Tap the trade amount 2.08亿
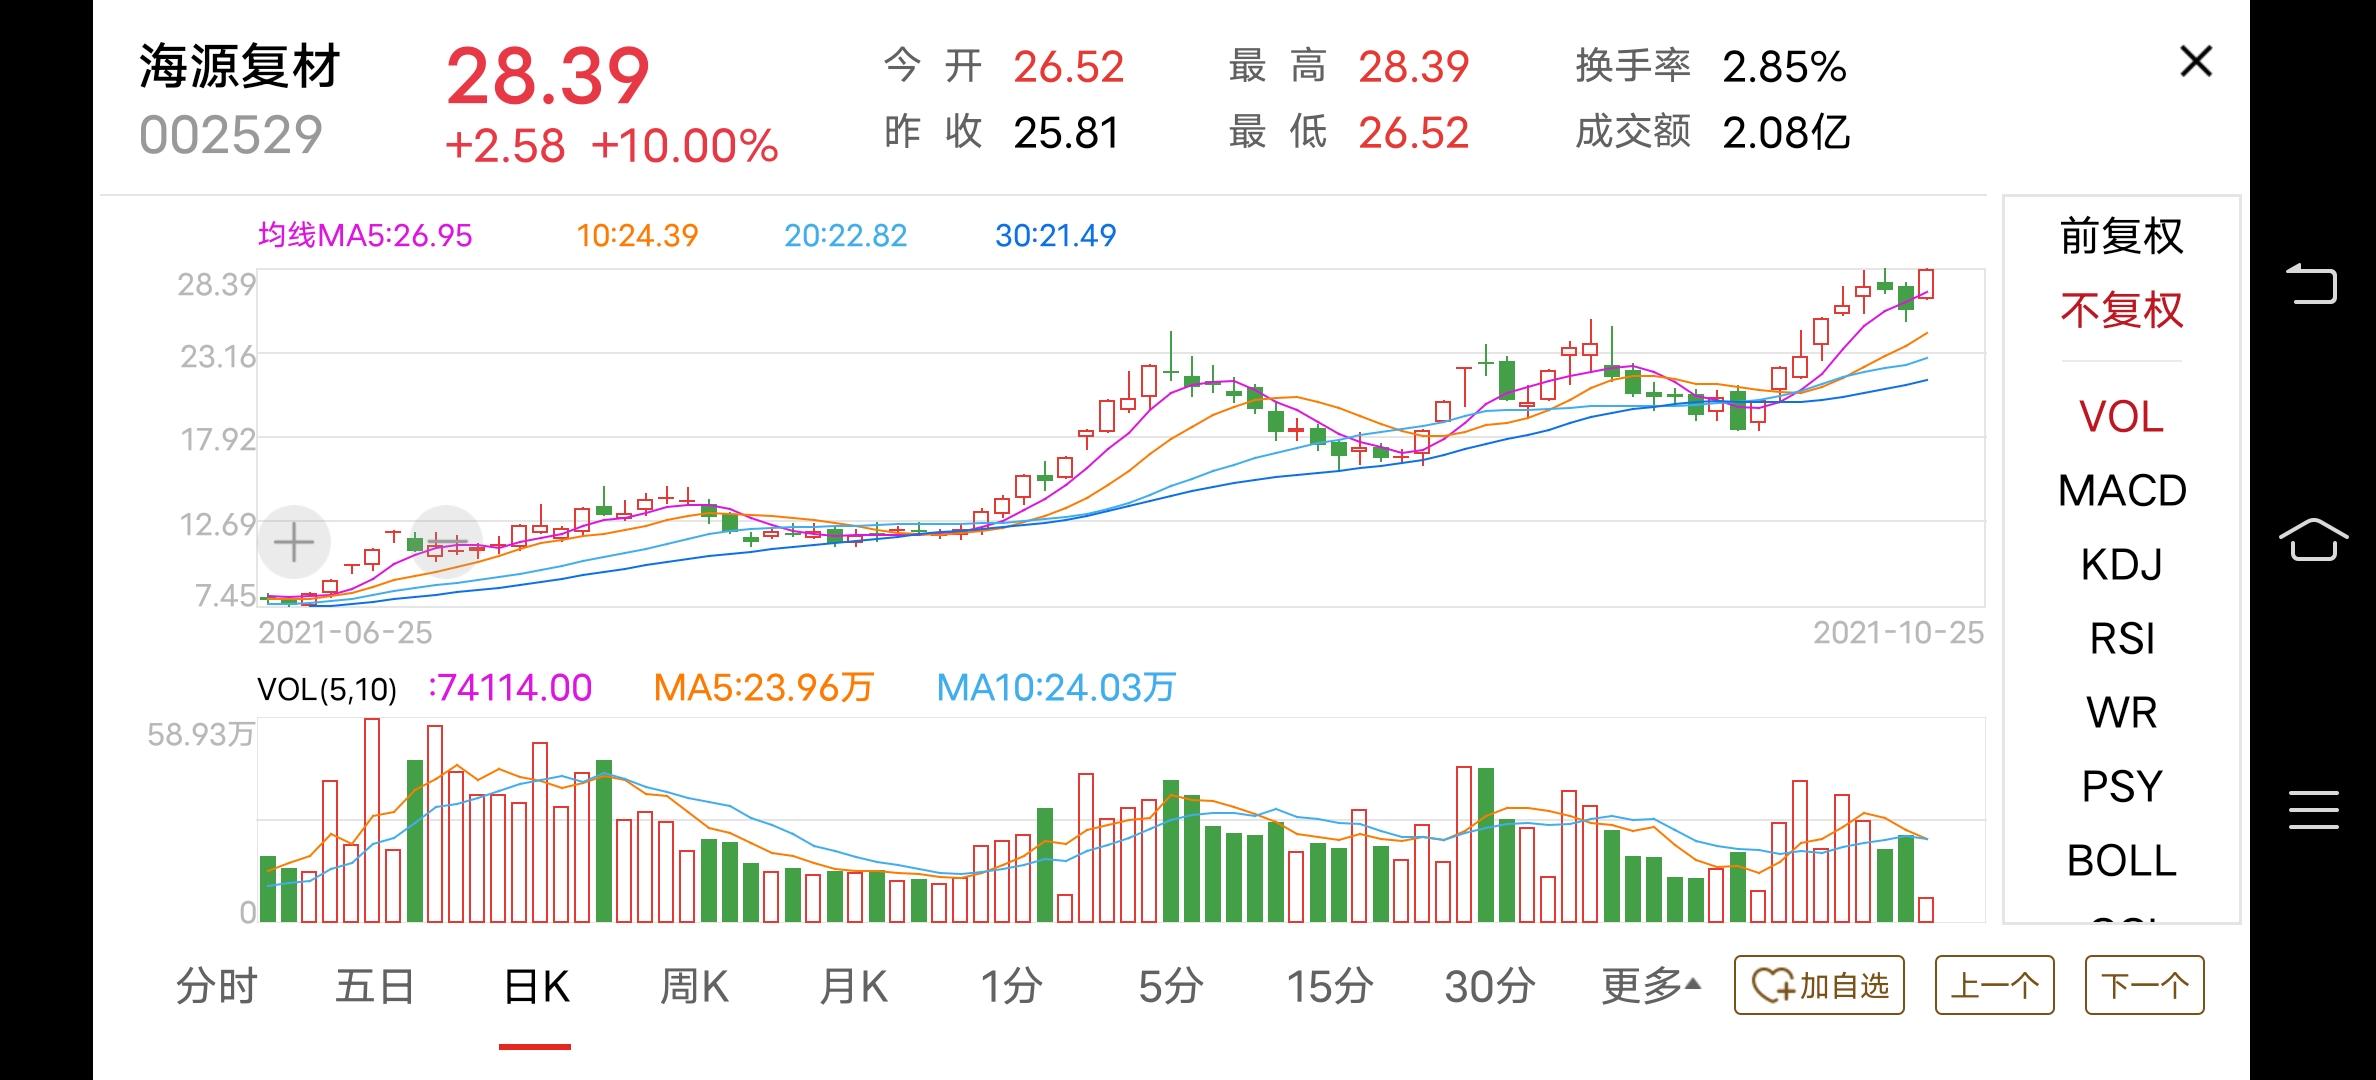2376x1080 pixels. pos(1786,132)
